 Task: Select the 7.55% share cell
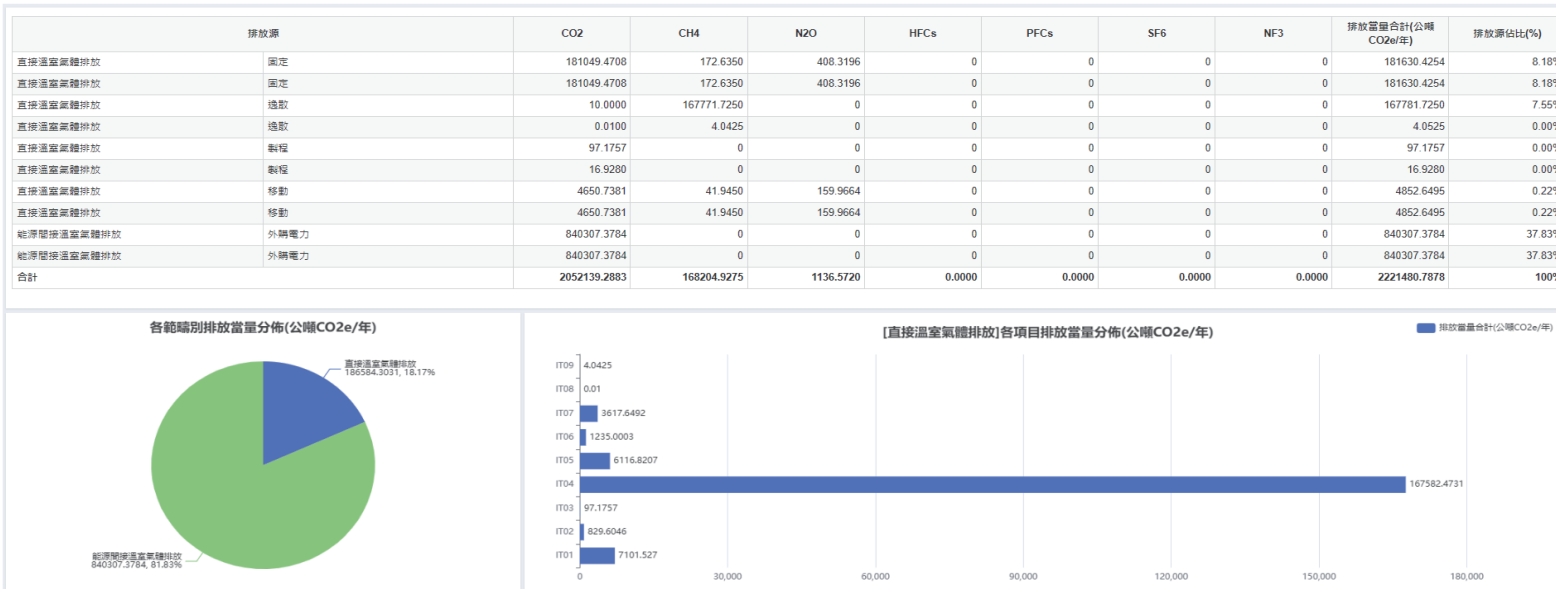1504,105
